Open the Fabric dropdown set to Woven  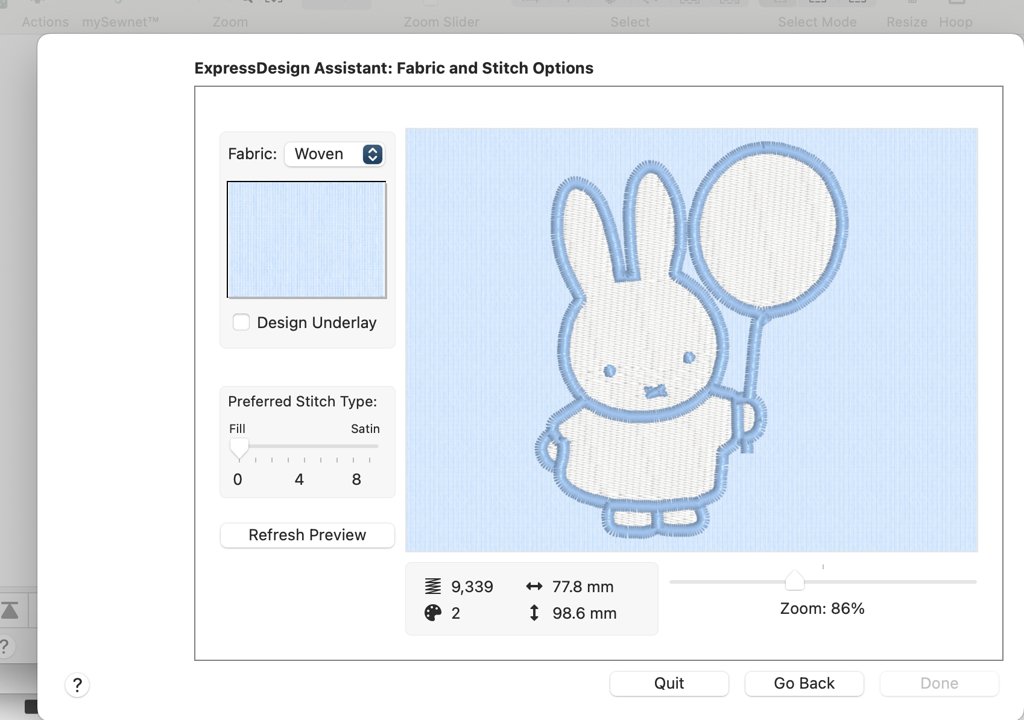[x=334, y=154]
